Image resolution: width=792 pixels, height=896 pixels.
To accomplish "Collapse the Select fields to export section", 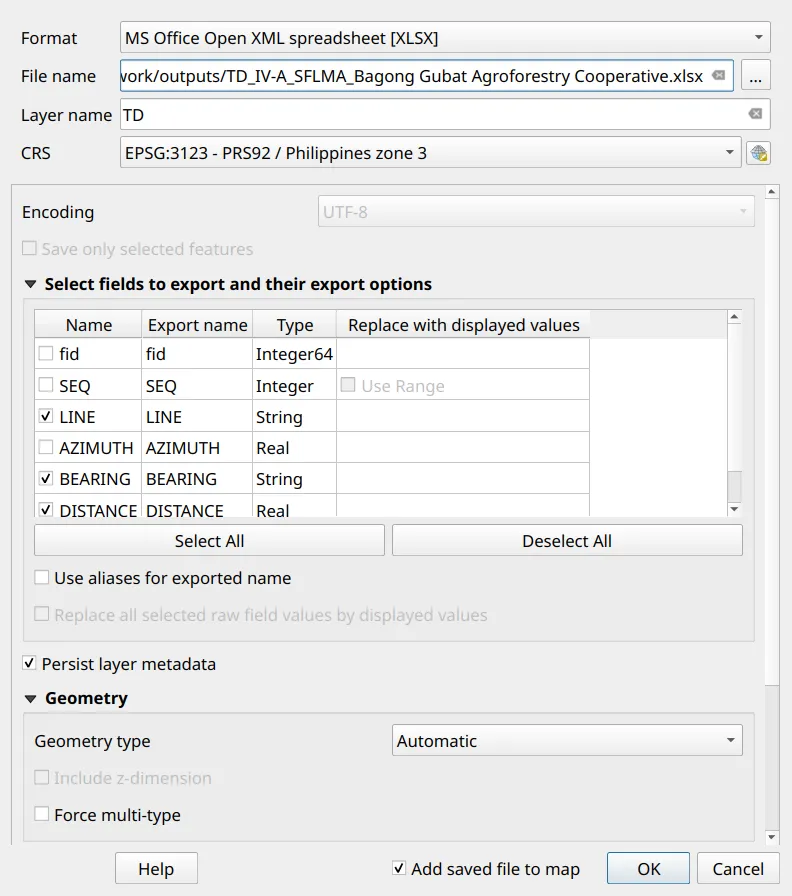I will 31,284.
